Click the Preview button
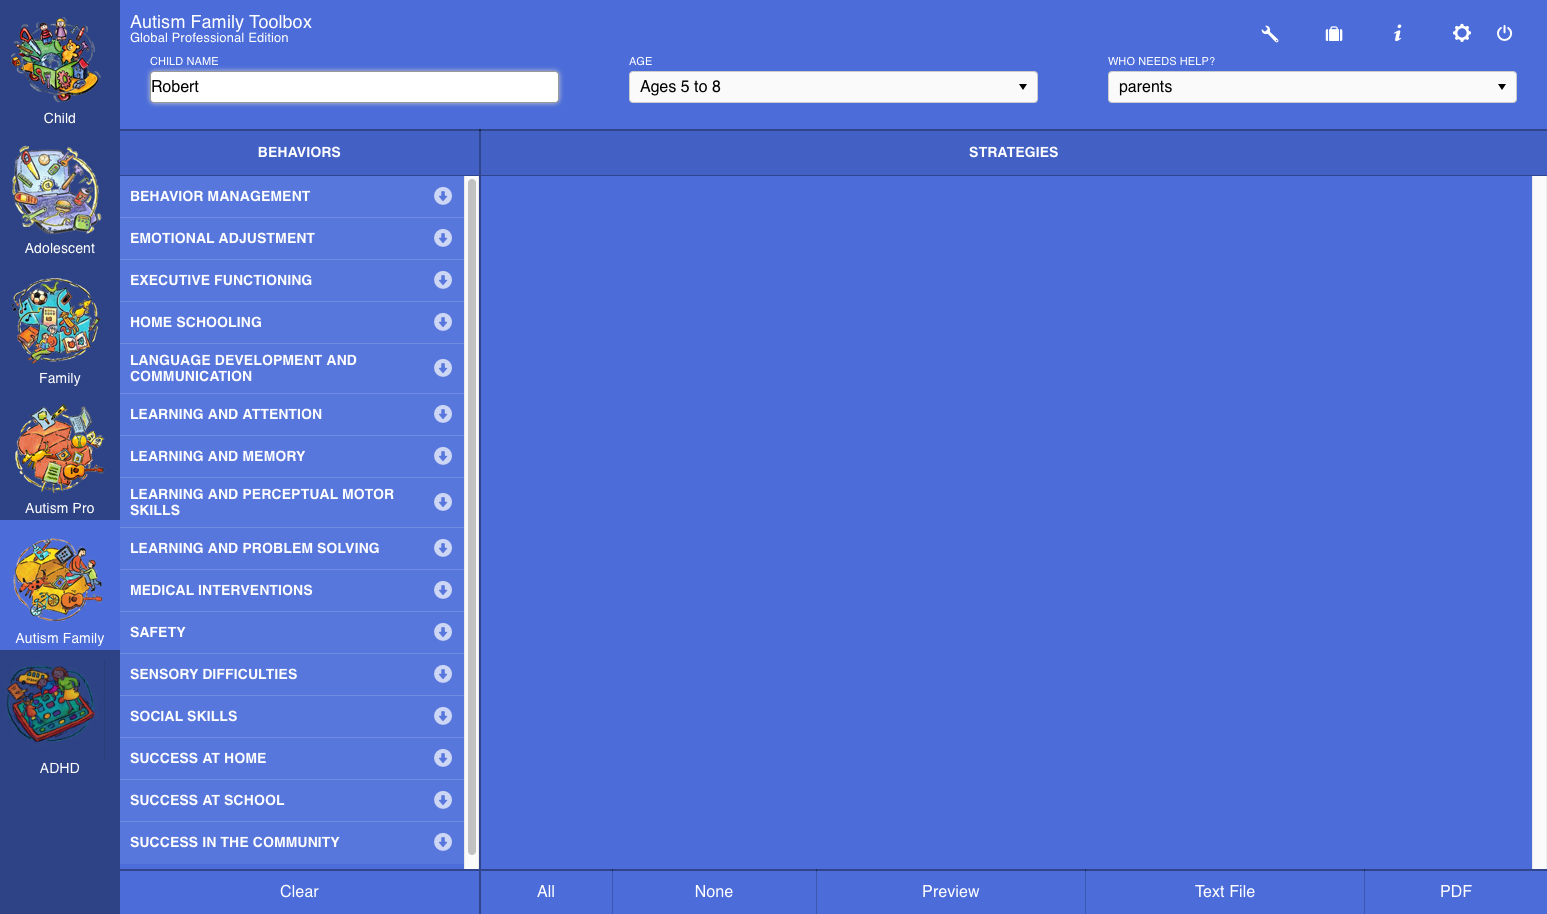The width and height of the screenshot is (1547, 914). click(x=950, y=892)
